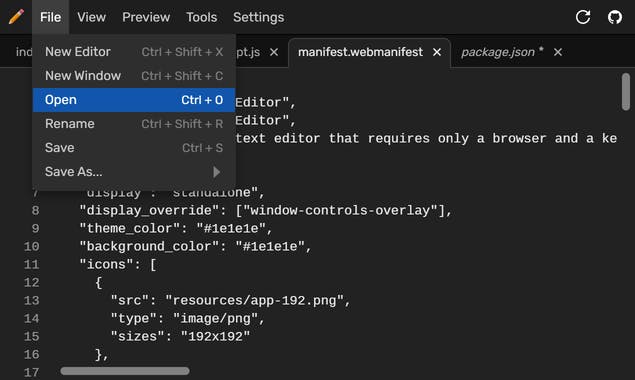Choose New Editor from the File menu
The image size is (635, 380).
click(134, 52)
